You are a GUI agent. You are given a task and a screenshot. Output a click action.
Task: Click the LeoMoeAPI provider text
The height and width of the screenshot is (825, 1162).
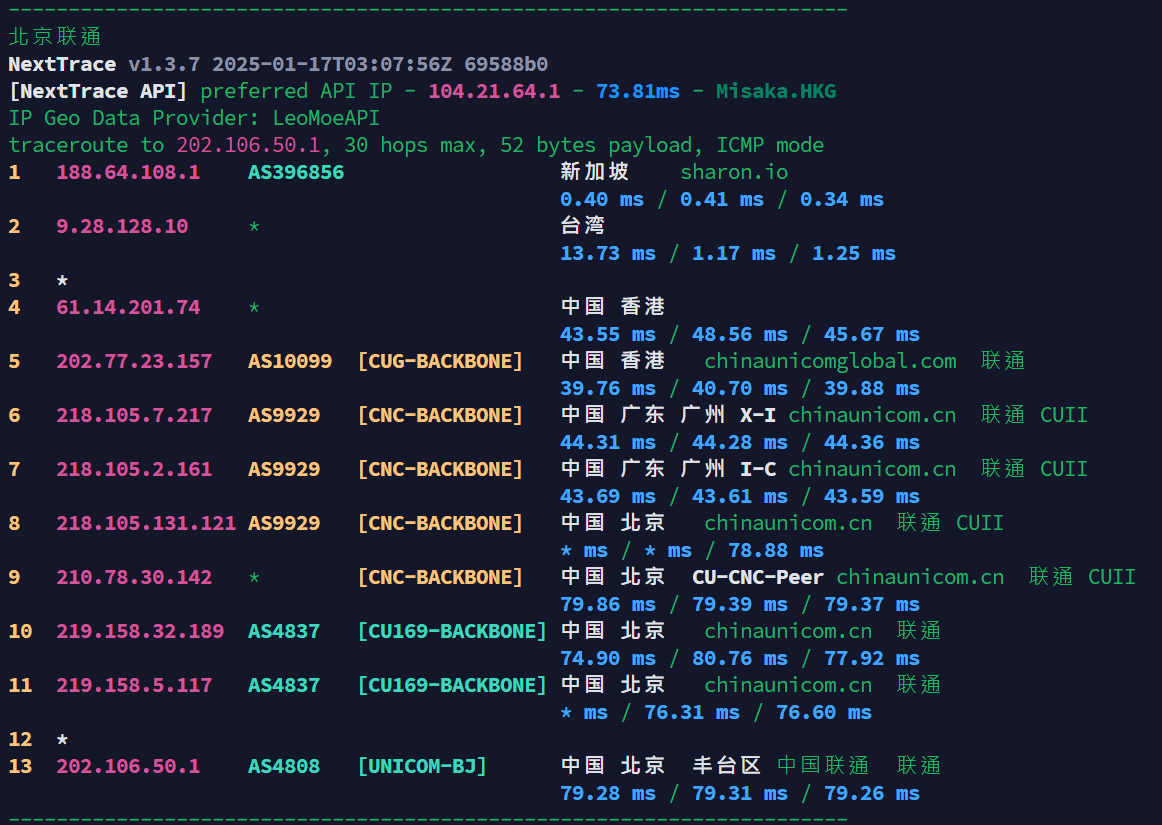coord(326,118)
